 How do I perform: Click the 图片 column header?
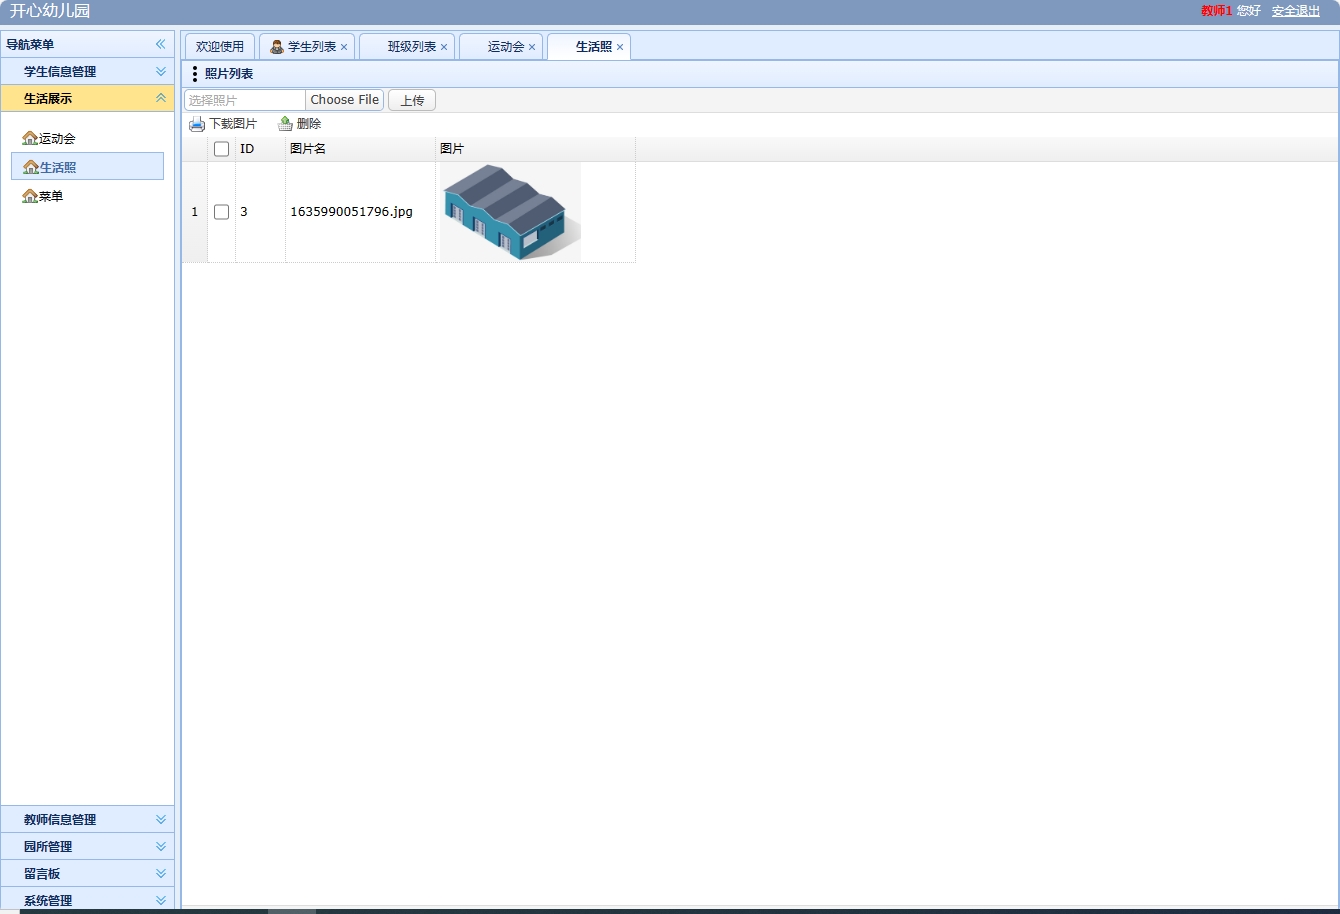535,149
